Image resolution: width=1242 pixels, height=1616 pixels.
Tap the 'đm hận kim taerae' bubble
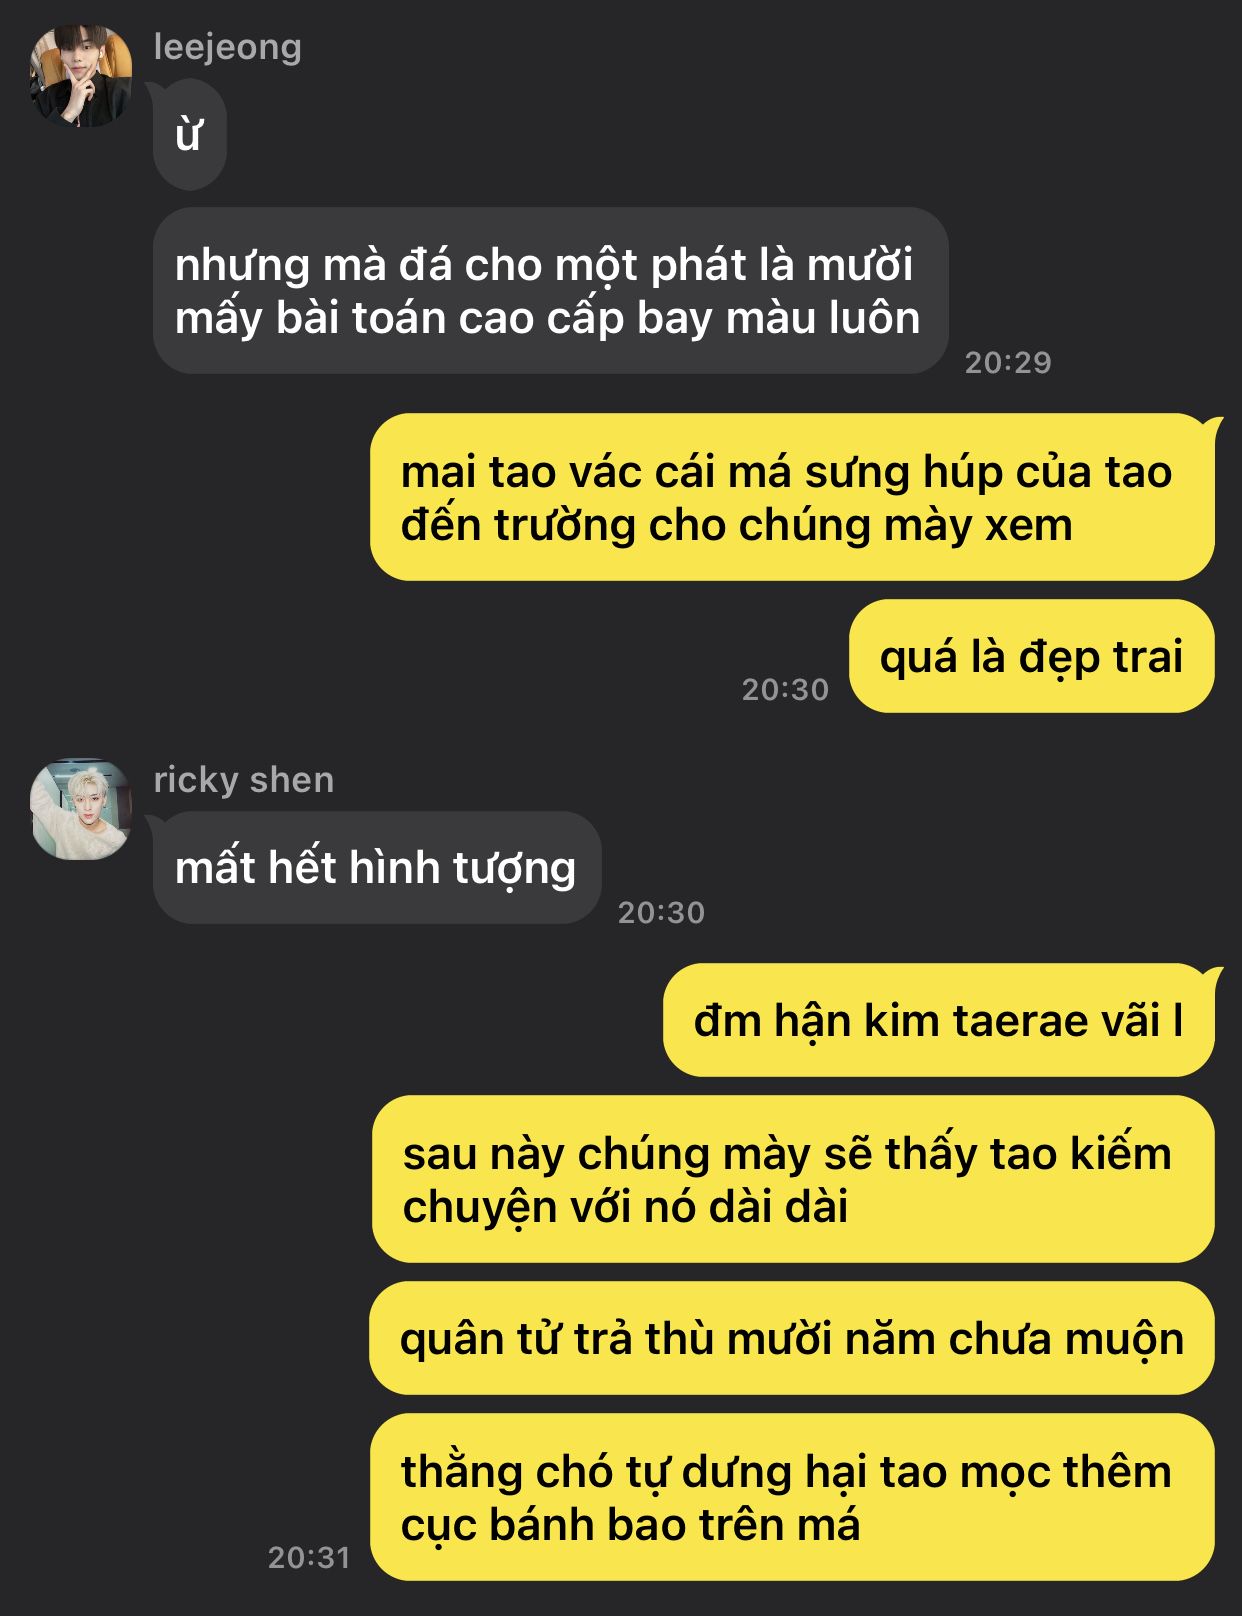(x=938, y=1020)
